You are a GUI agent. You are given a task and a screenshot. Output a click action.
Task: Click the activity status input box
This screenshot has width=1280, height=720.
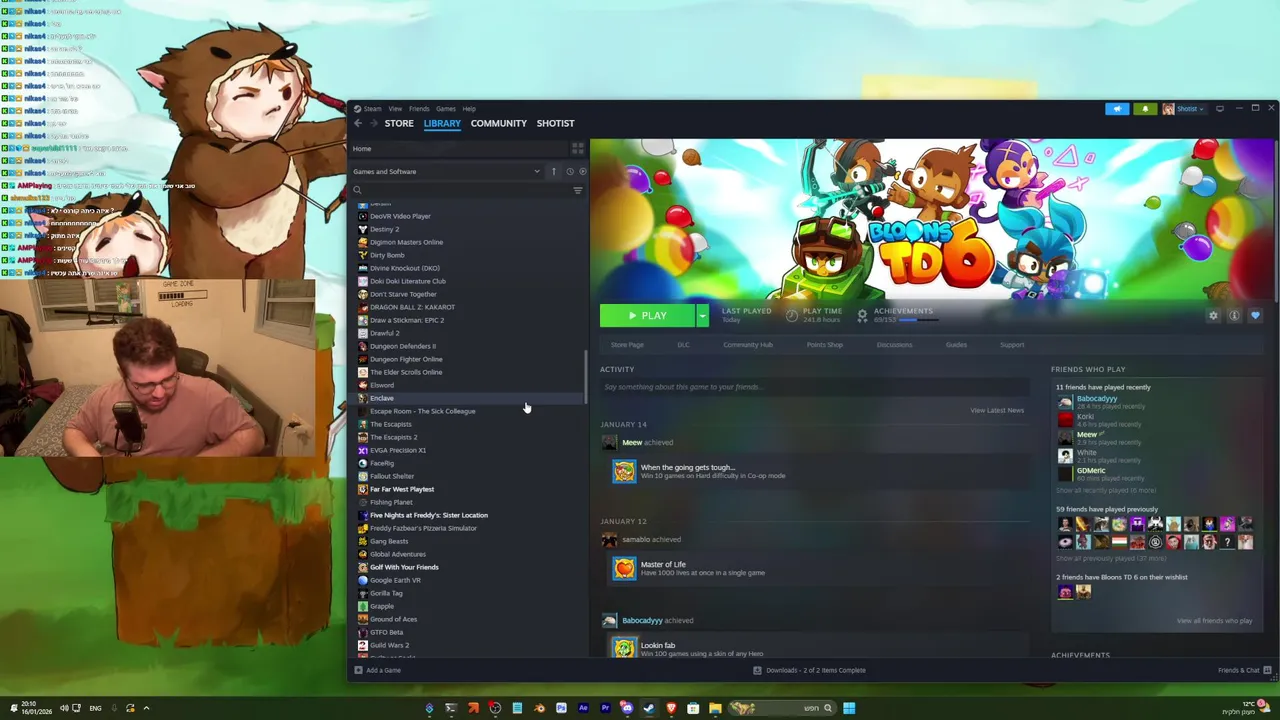point(815,387)
